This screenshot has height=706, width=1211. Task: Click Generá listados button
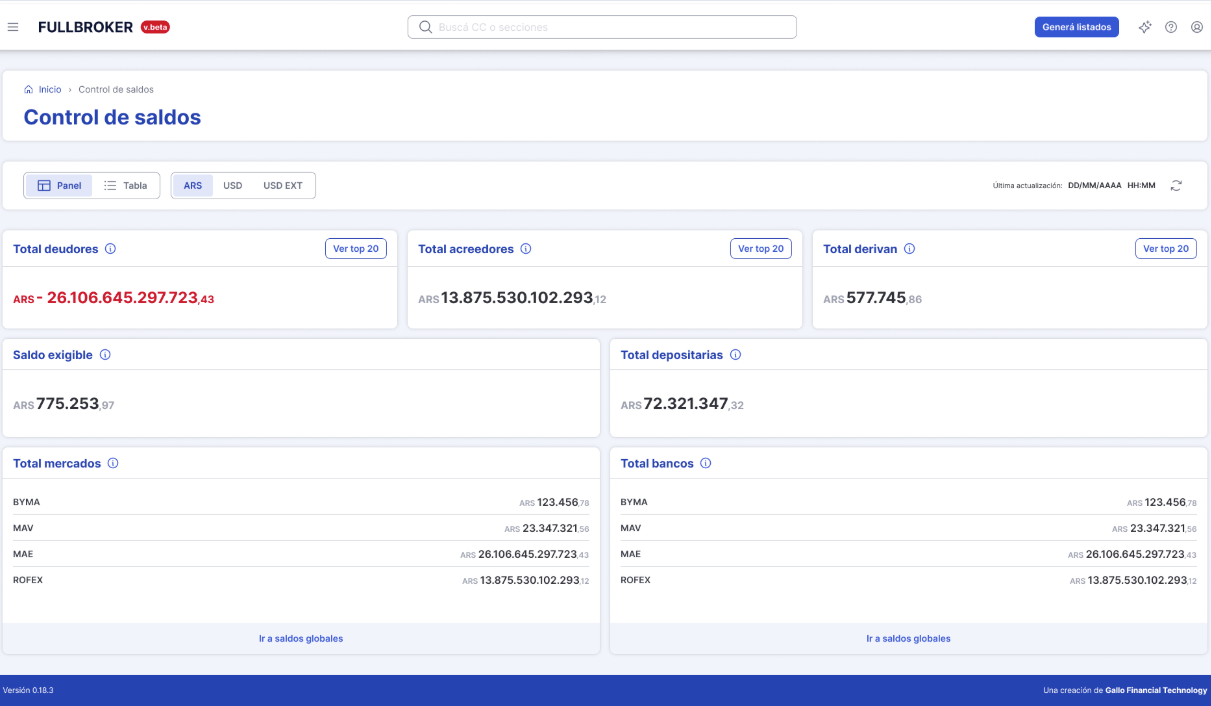click(1076, 27)
